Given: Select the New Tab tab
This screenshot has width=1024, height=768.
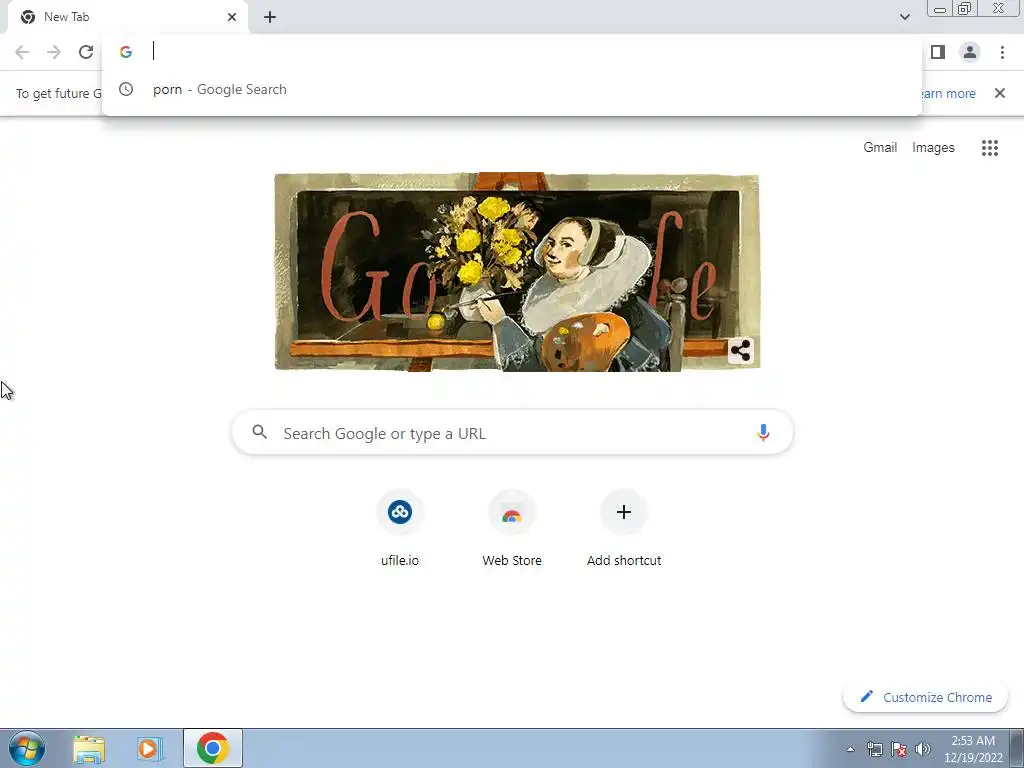Looking at the screenshot, I should 128,17.
